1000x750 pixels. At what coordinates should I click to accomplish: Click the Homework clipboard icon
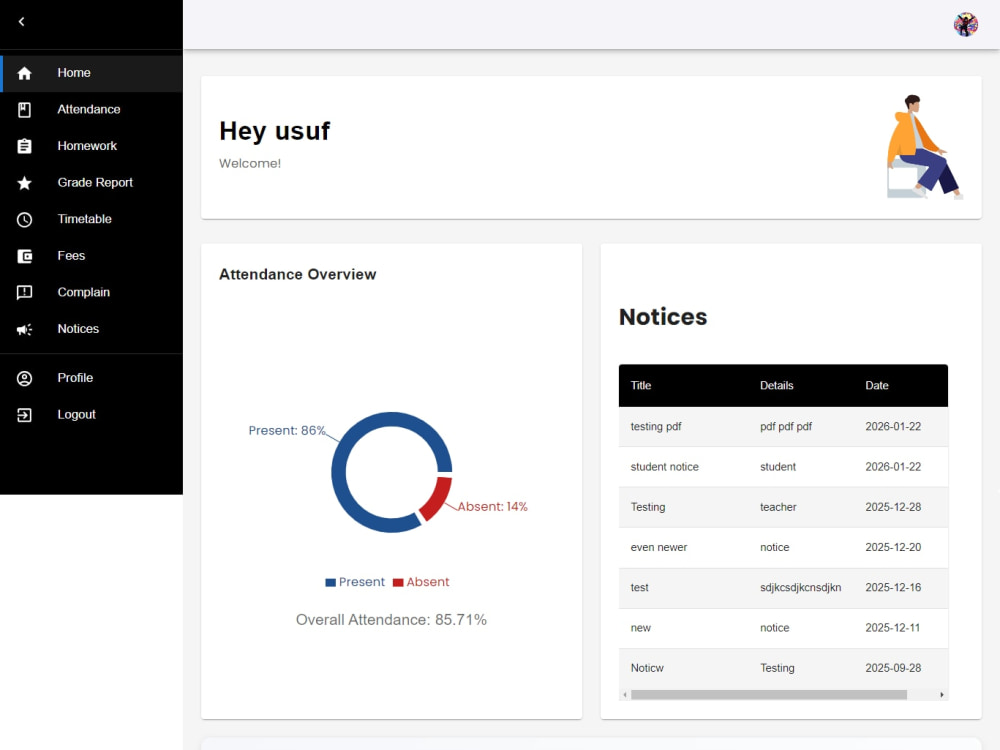24,146
